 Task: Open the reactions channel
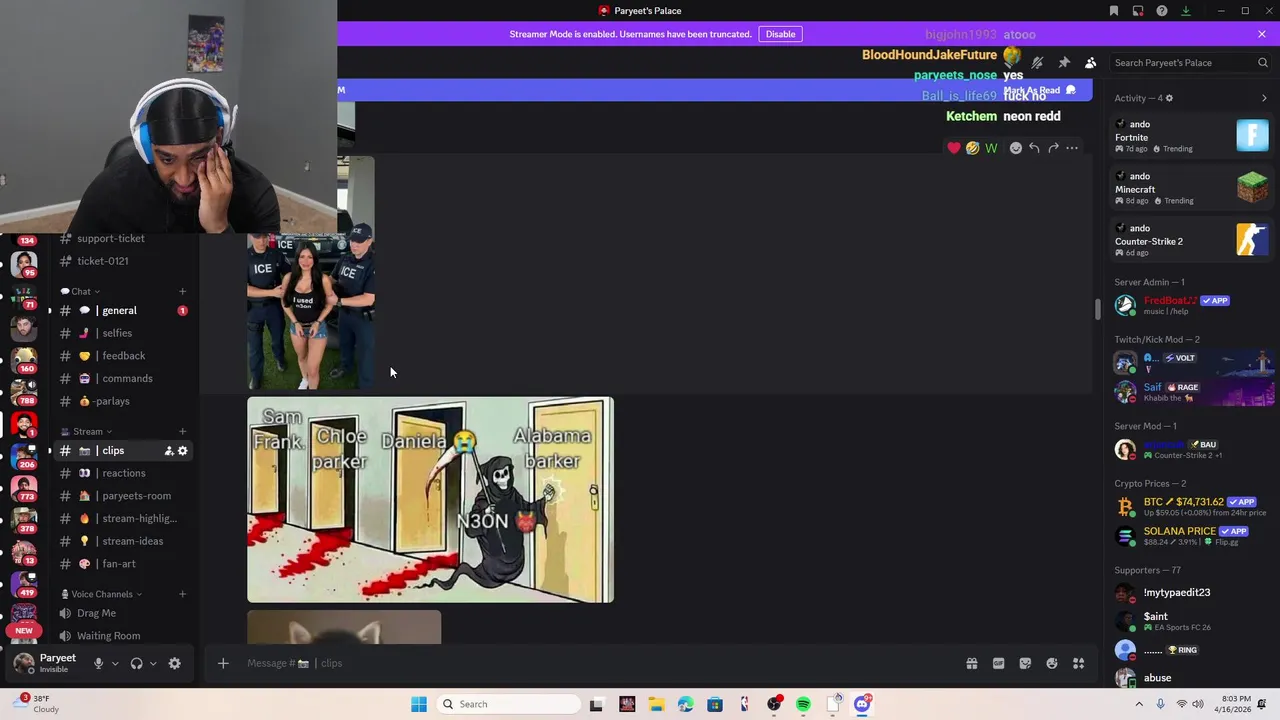coord(122,473)
